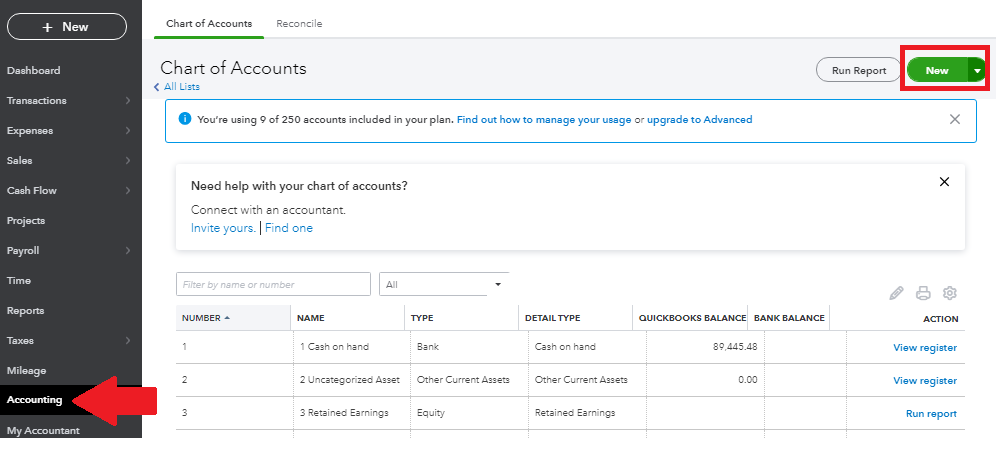Viewport: 996px width, 460px height.
Task: Click the green New account button
Action: [x=936, y=71]
